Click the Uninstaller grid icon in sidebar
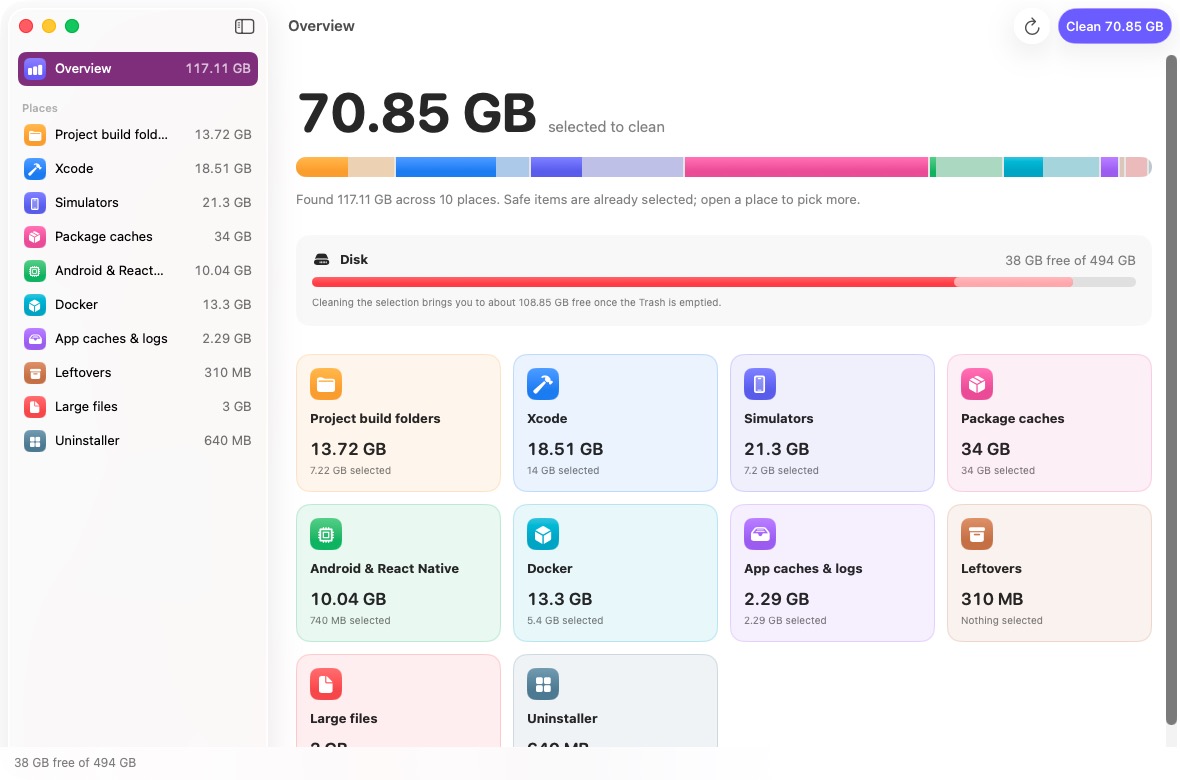 tap(35, 440)
